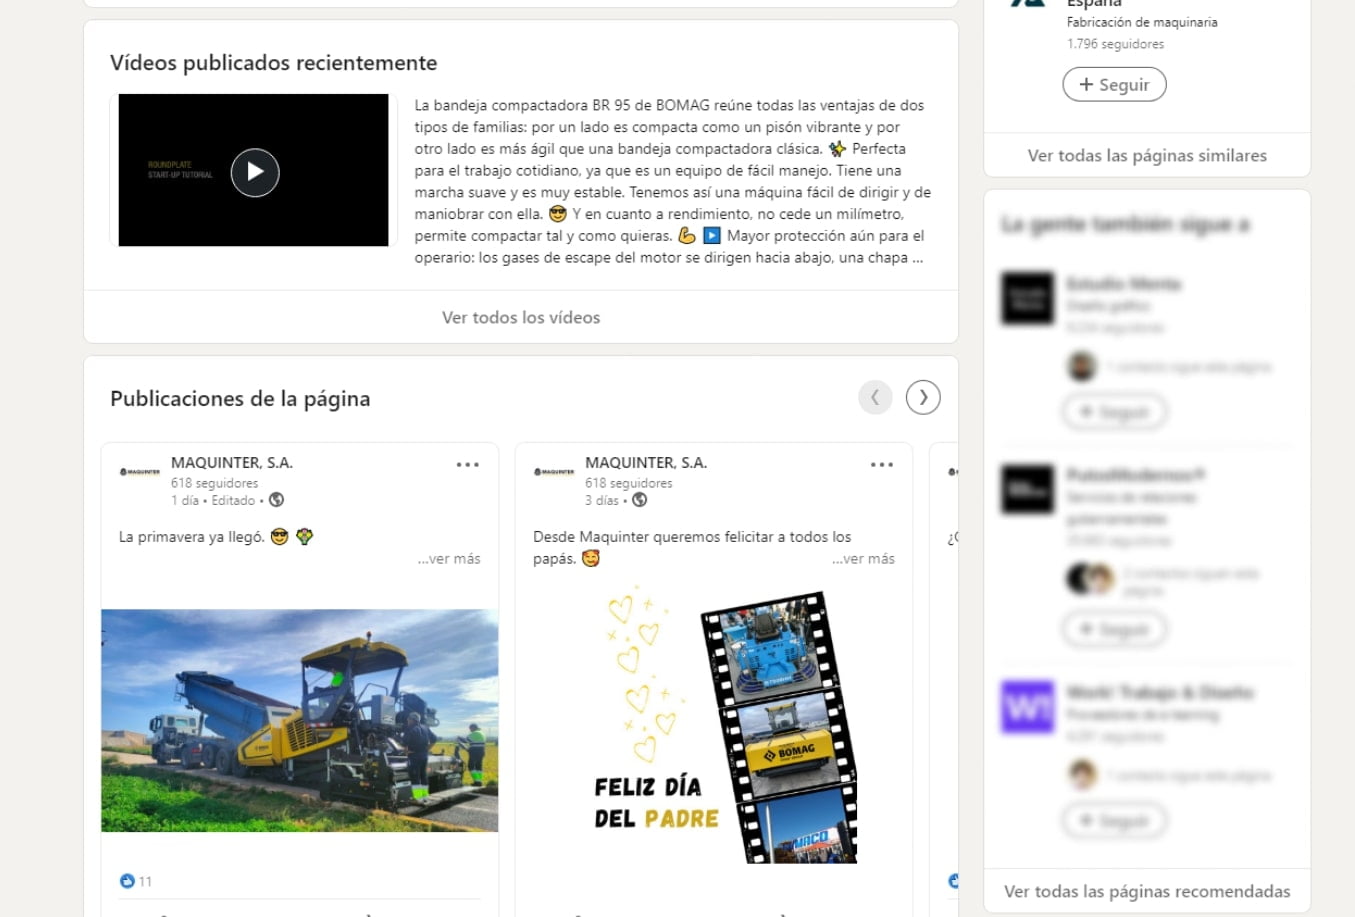Show next page publications with right arrow
Viewport: 1355px width, 917px height.
pos(923,397)
